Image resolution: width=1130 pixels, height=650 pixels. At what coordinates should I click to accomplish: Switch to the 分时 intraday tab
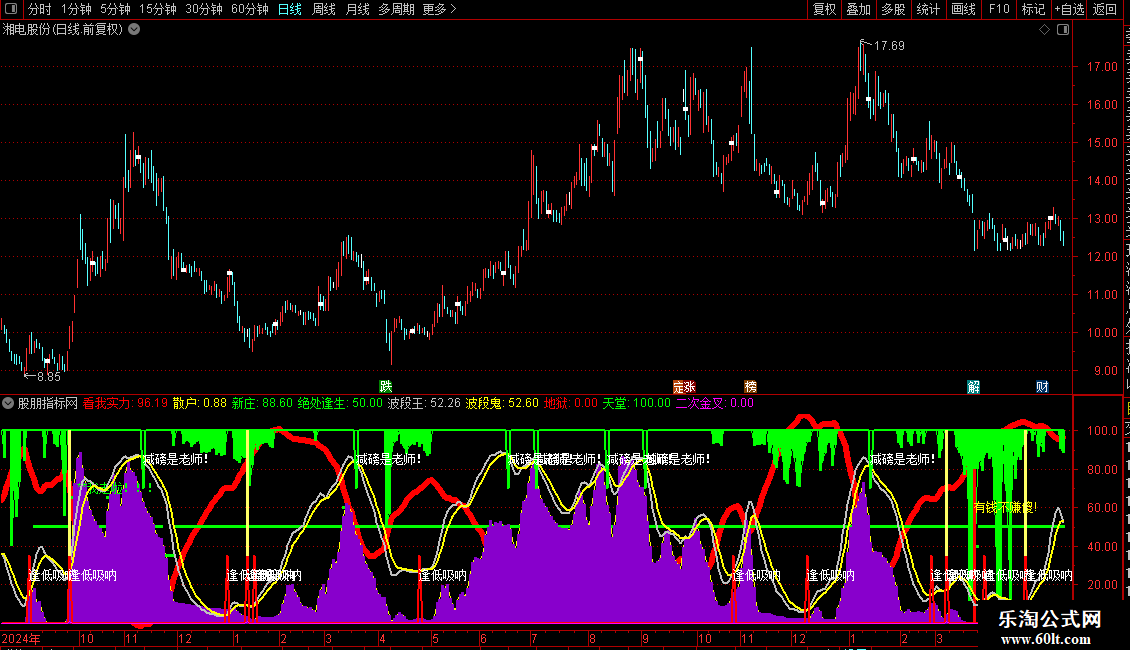coord(39,9)
